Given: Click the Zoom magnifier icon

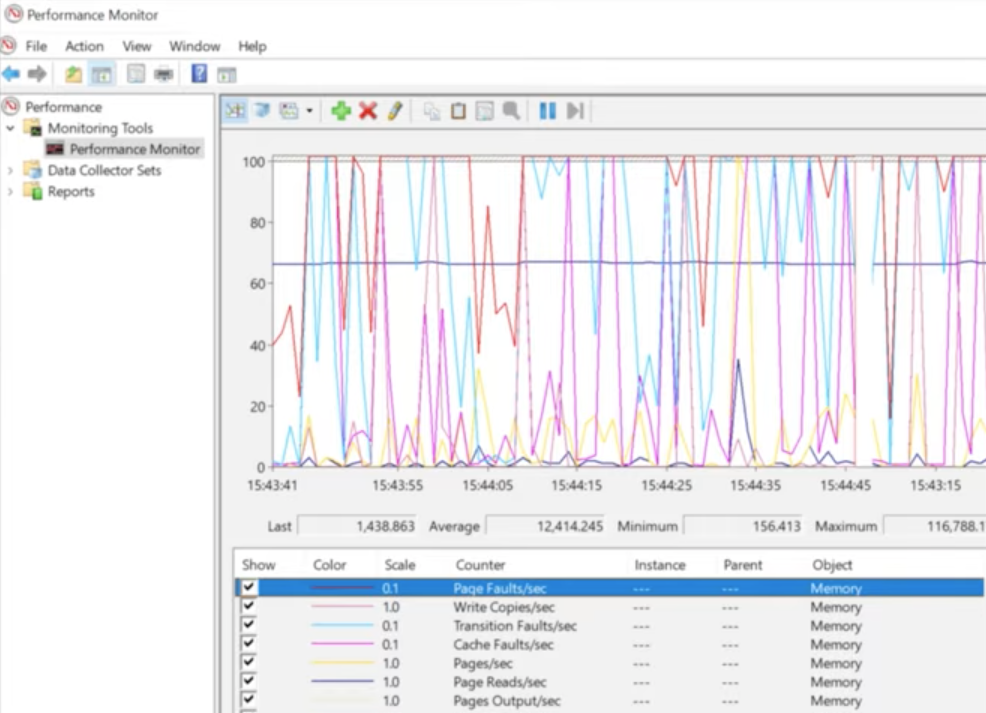Looking at the screenshot, I should point(511,111).
